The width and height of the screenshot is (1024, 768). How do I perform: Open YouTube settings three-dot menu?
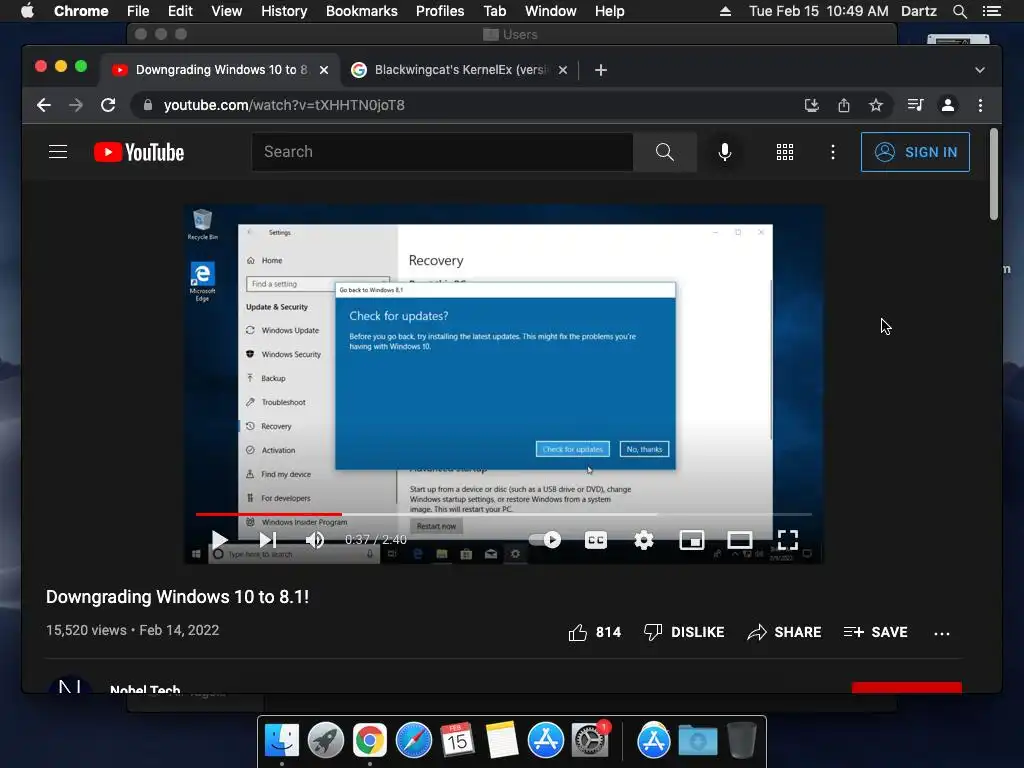point(832,152)
